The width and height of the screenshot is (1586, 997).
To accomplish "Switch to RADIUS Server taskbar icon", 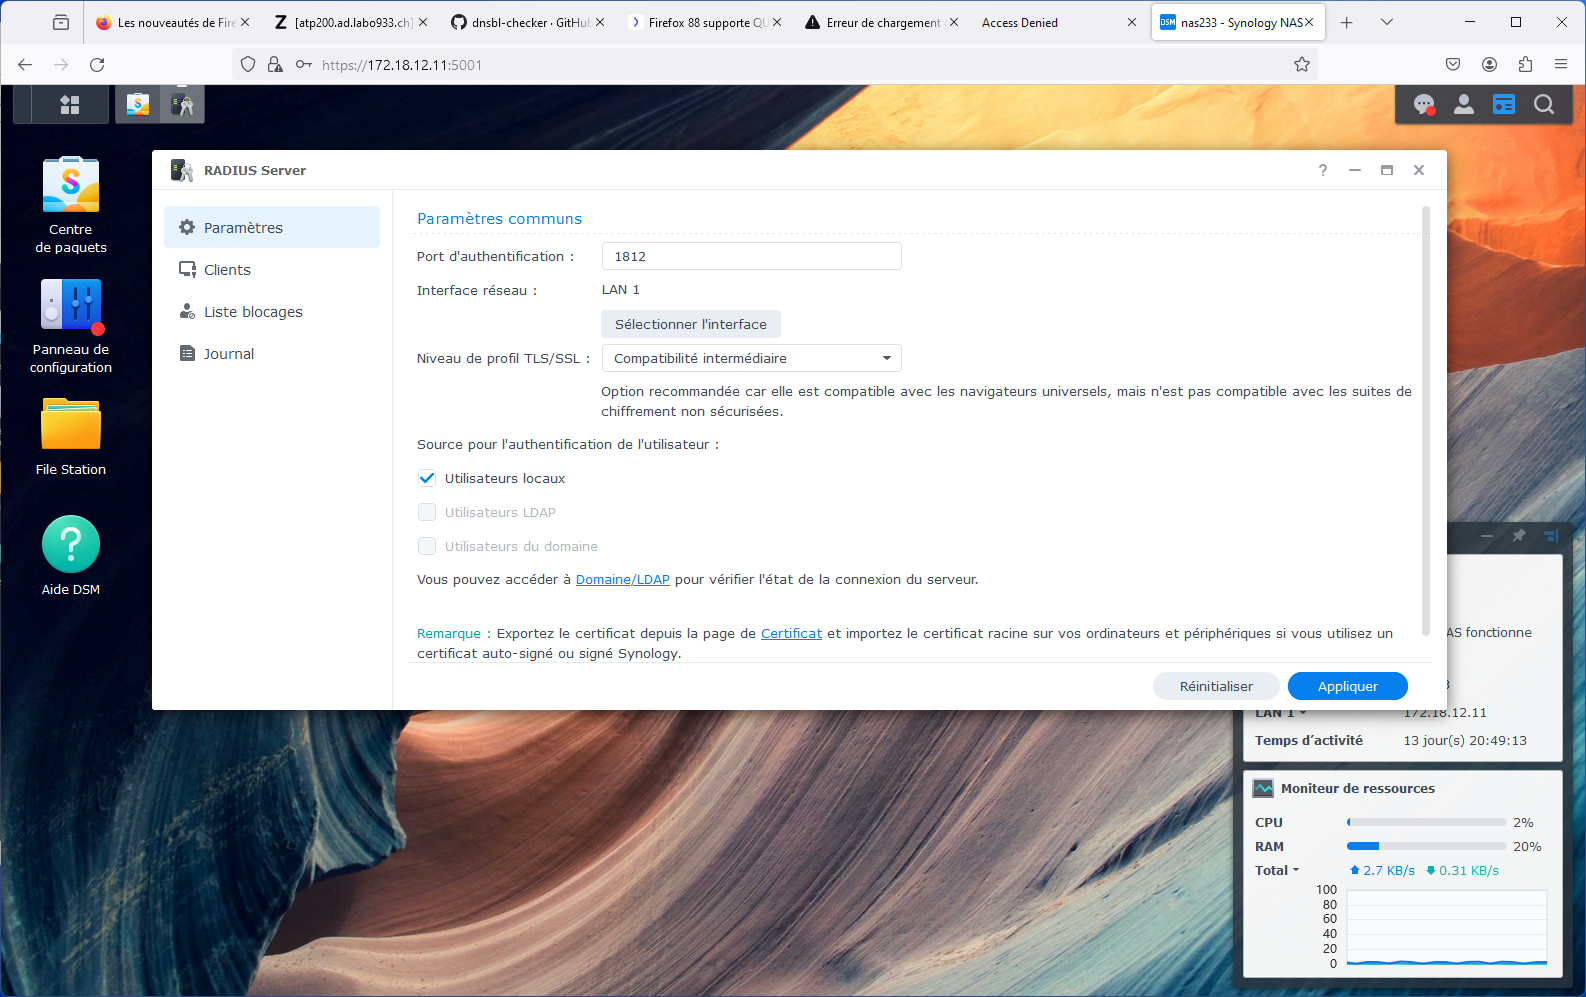I will 182,104.
